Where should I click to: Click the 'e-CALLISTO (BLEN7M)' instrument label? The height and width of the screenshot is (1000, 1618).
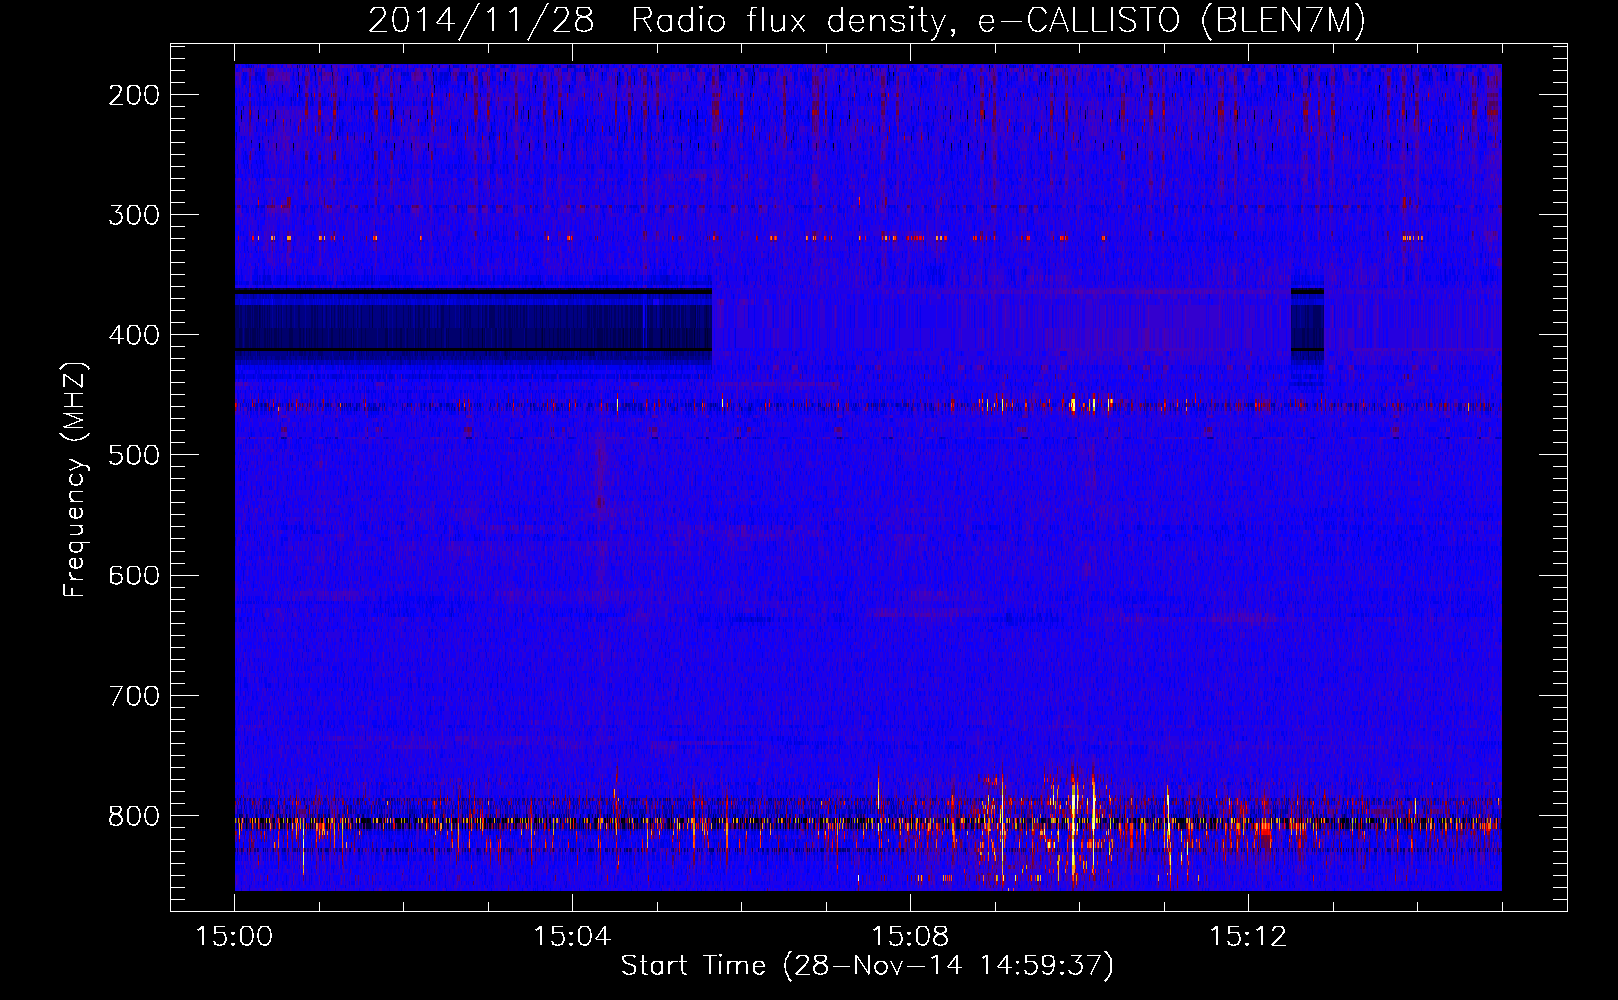(1172, 20)
